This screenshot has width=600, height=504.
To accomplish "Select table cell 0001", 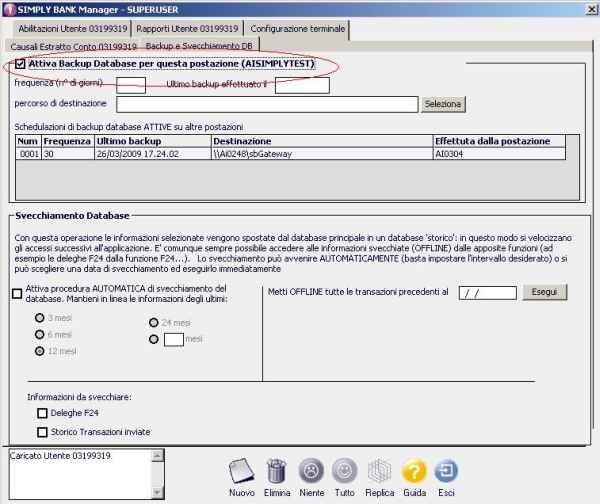I will 28,154.
